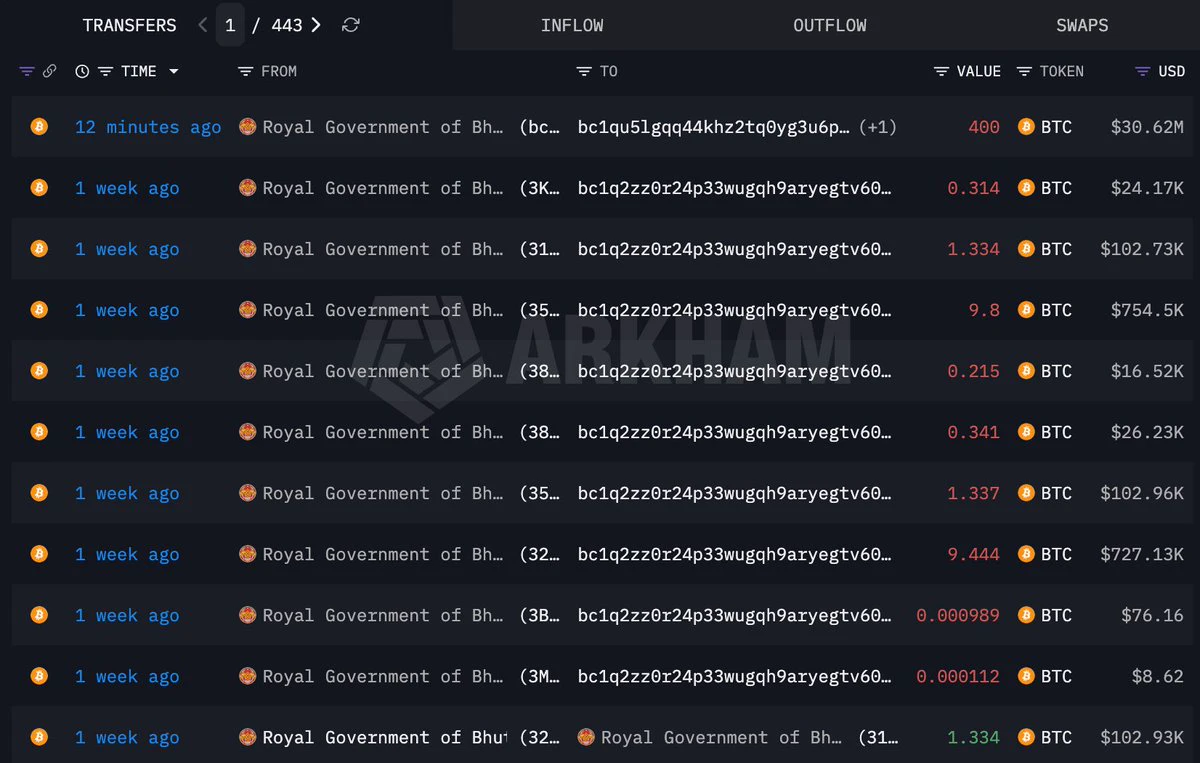Click BTC token icon in the $30.62M row
The image size is (1200, 763).
[x=1026, y=127]
